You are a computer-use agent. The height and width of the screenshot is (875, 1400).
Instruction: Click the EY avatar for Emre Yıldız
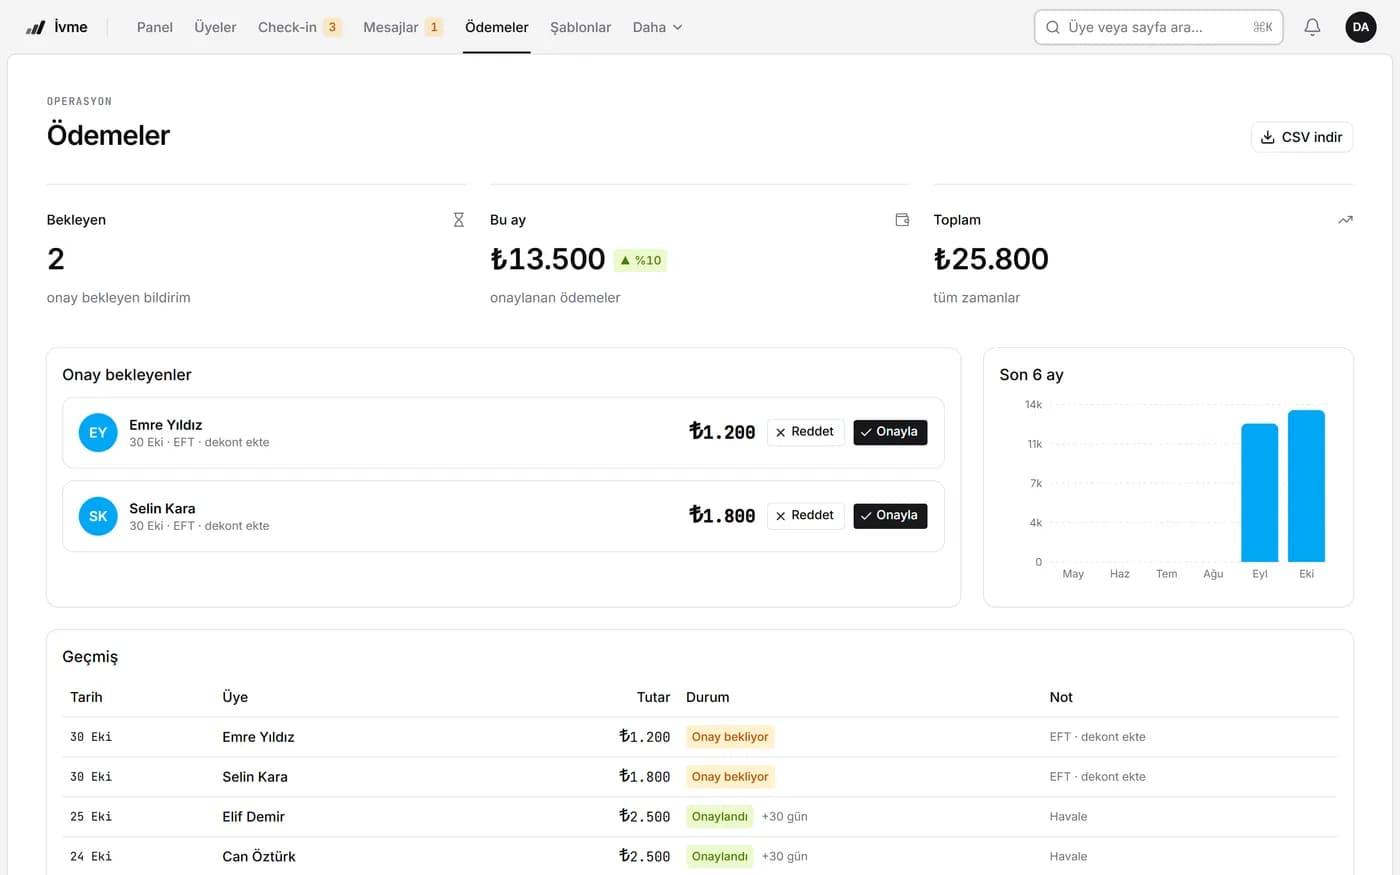coord(98,433)
